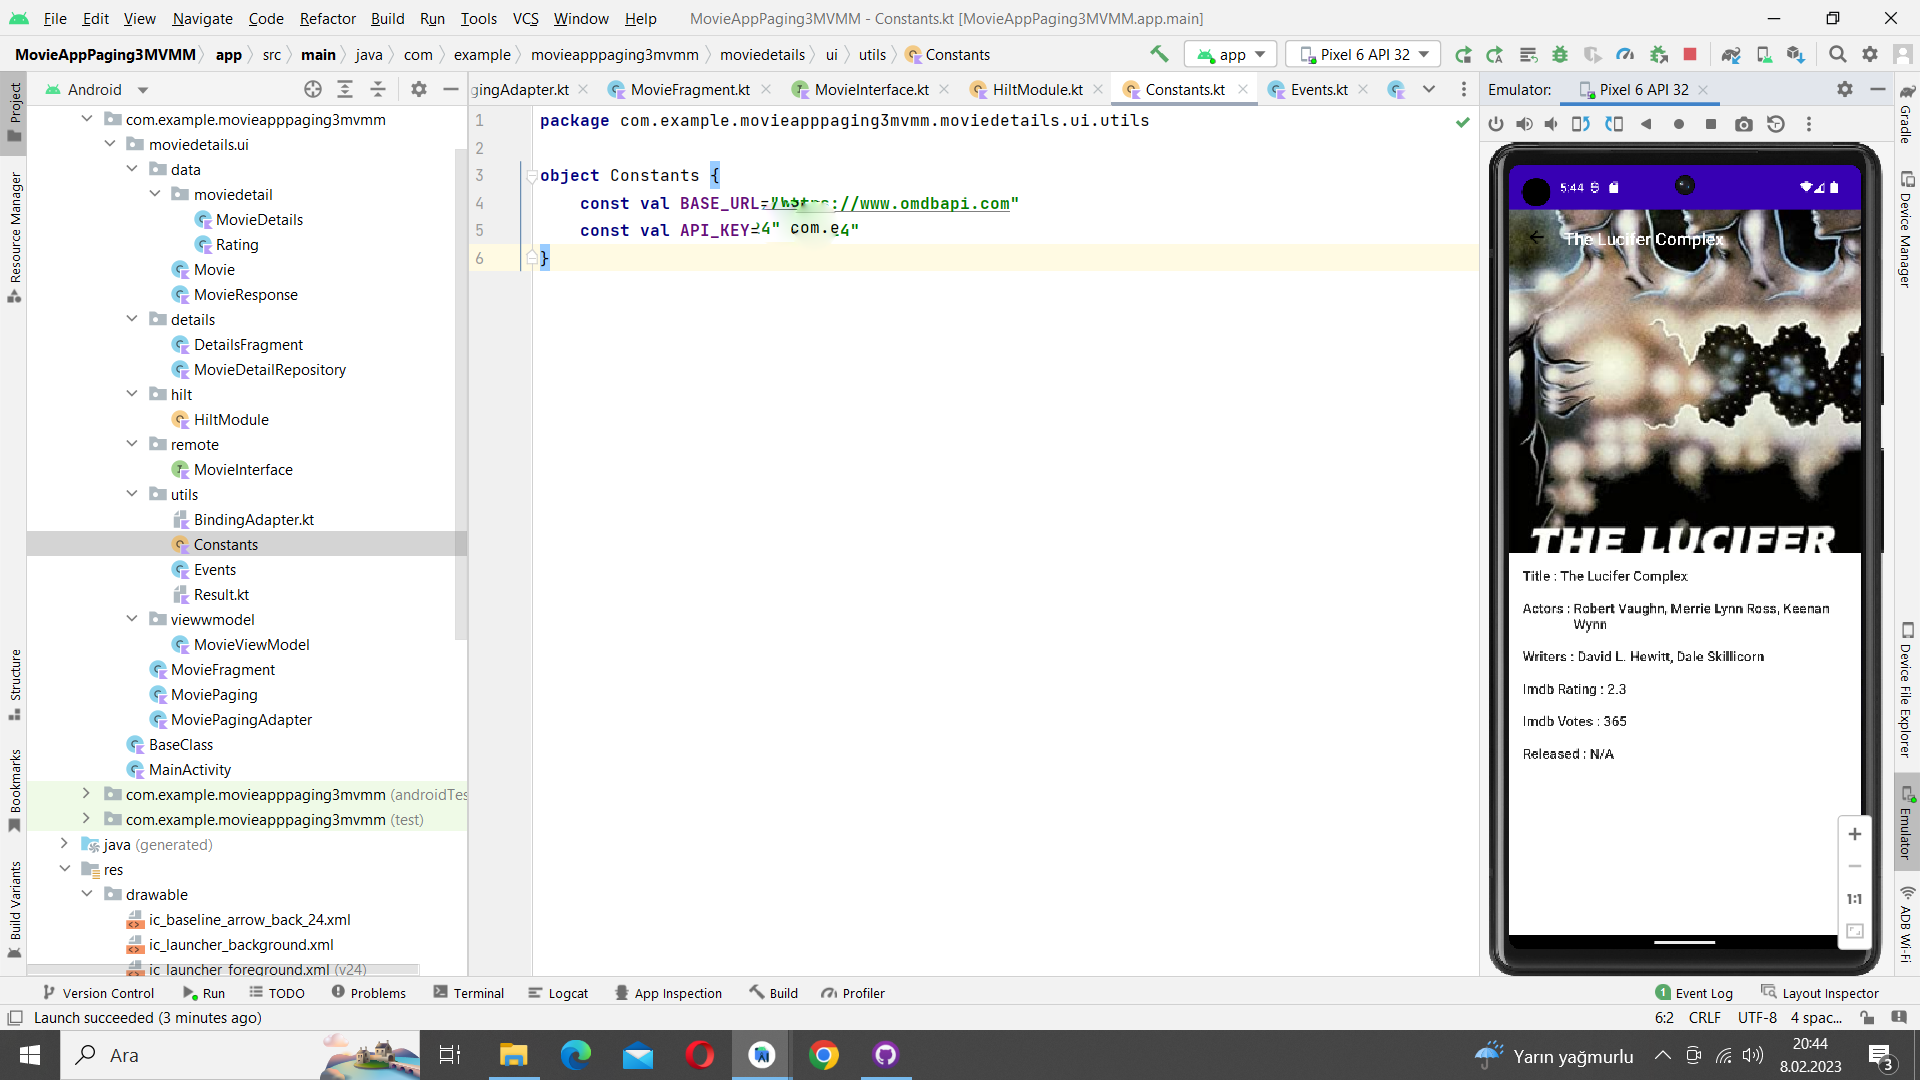Image resolution: width=1920 pixels, height=1080 pixels.
Task: Toggle the App Inspection tool window
Action: click(669, 992)
